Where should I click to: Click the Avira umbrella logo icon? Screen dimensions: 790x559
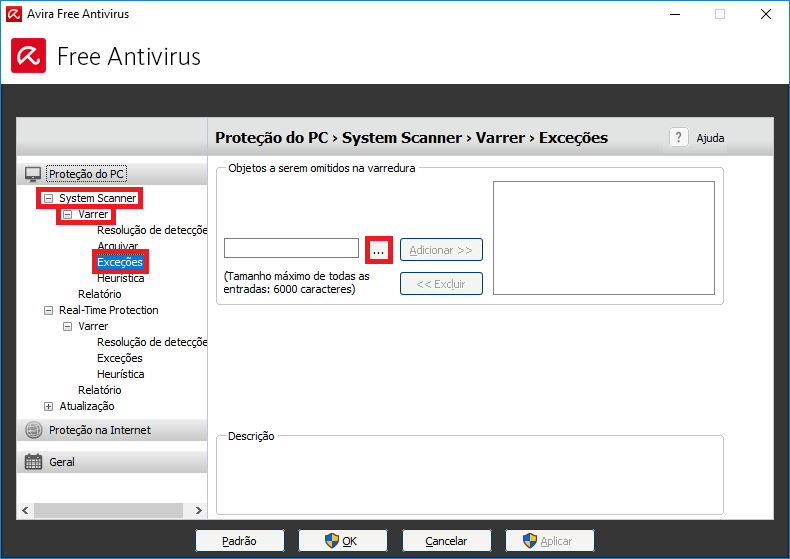pos(29,56)
